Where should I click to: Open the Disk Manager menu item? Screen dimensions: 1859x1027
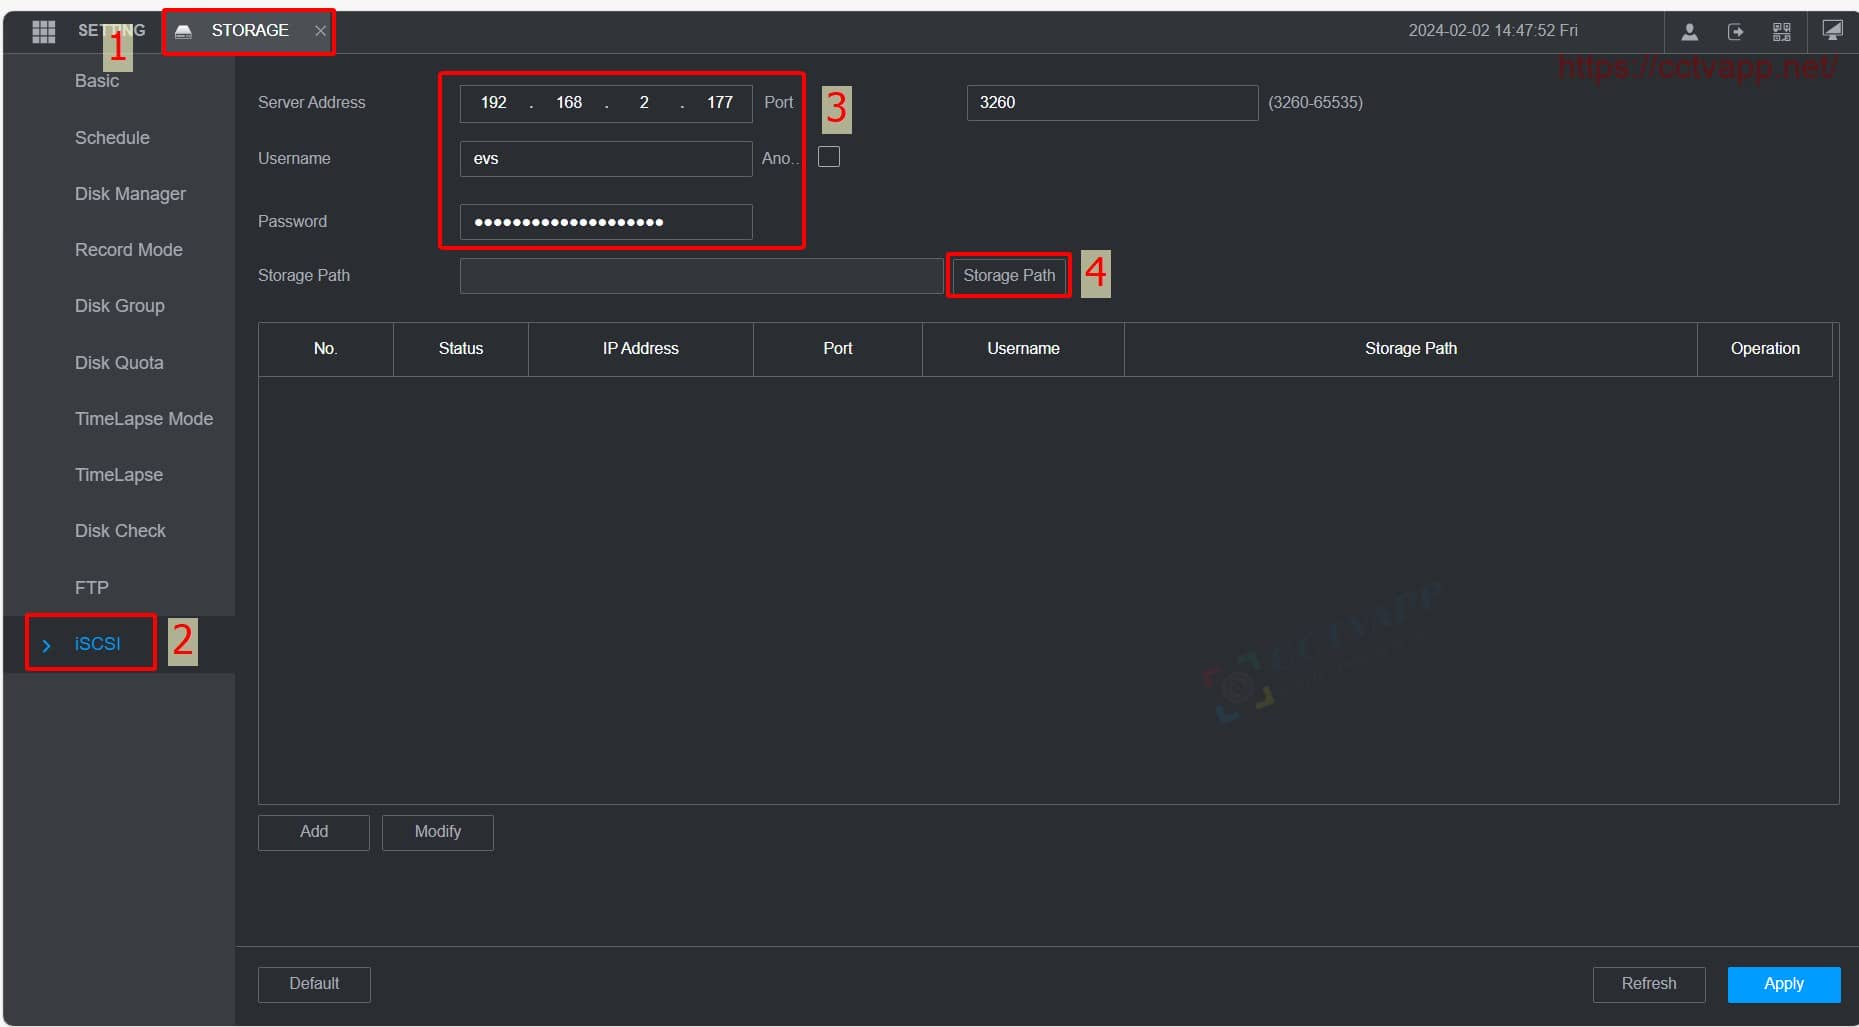coord(130,194)
